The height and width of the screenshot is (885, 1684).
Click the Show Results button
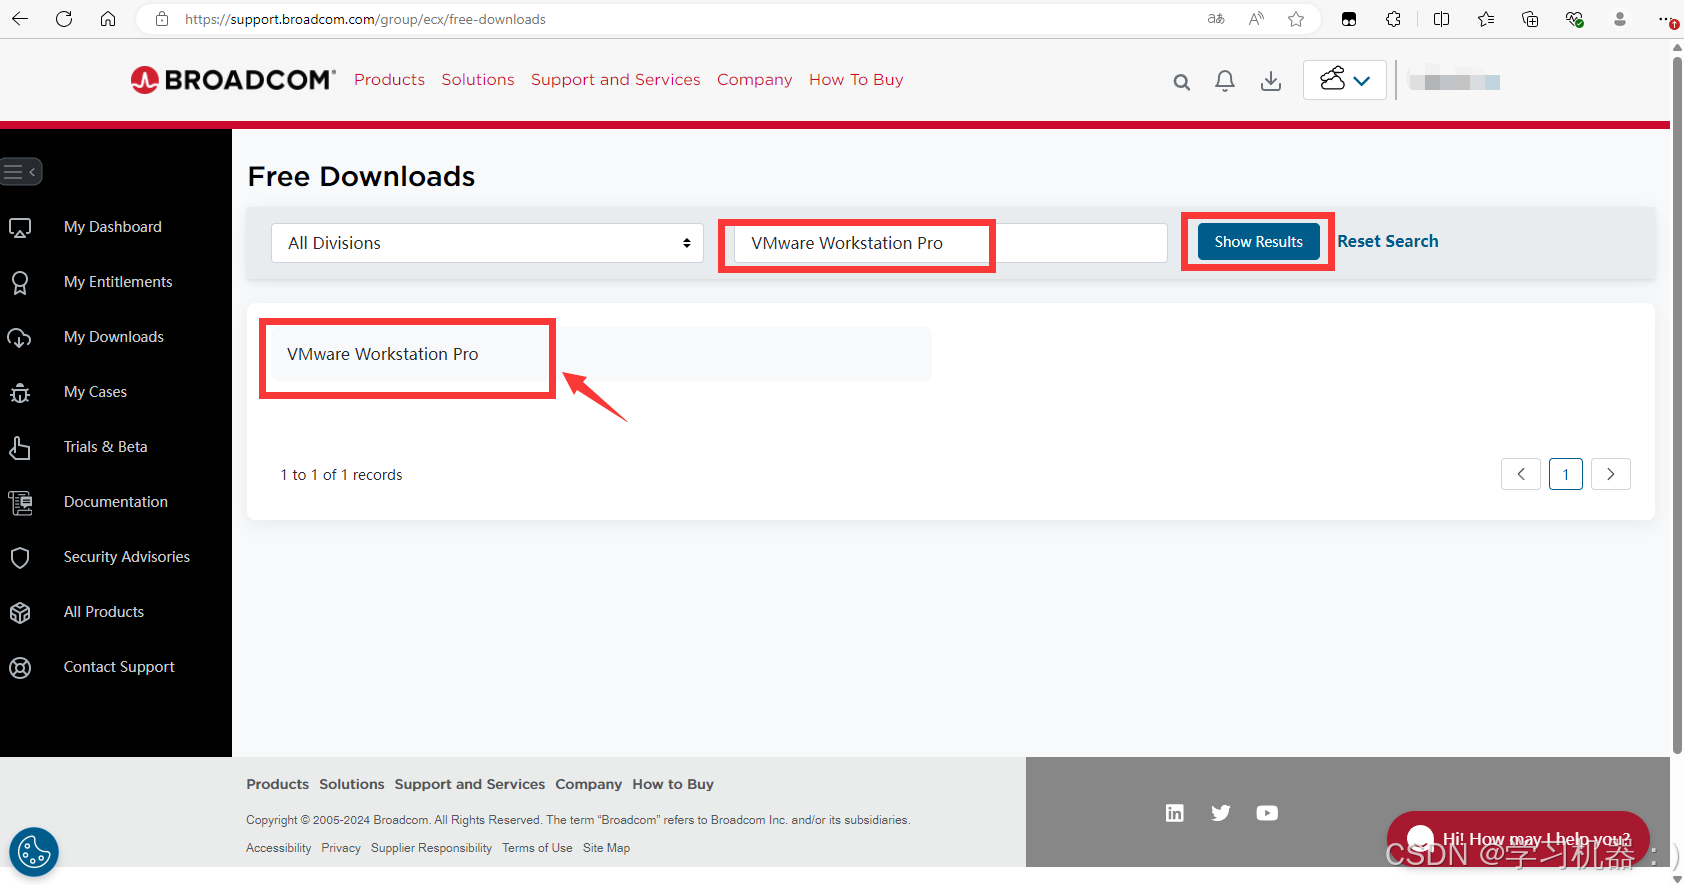point(1259,242)
